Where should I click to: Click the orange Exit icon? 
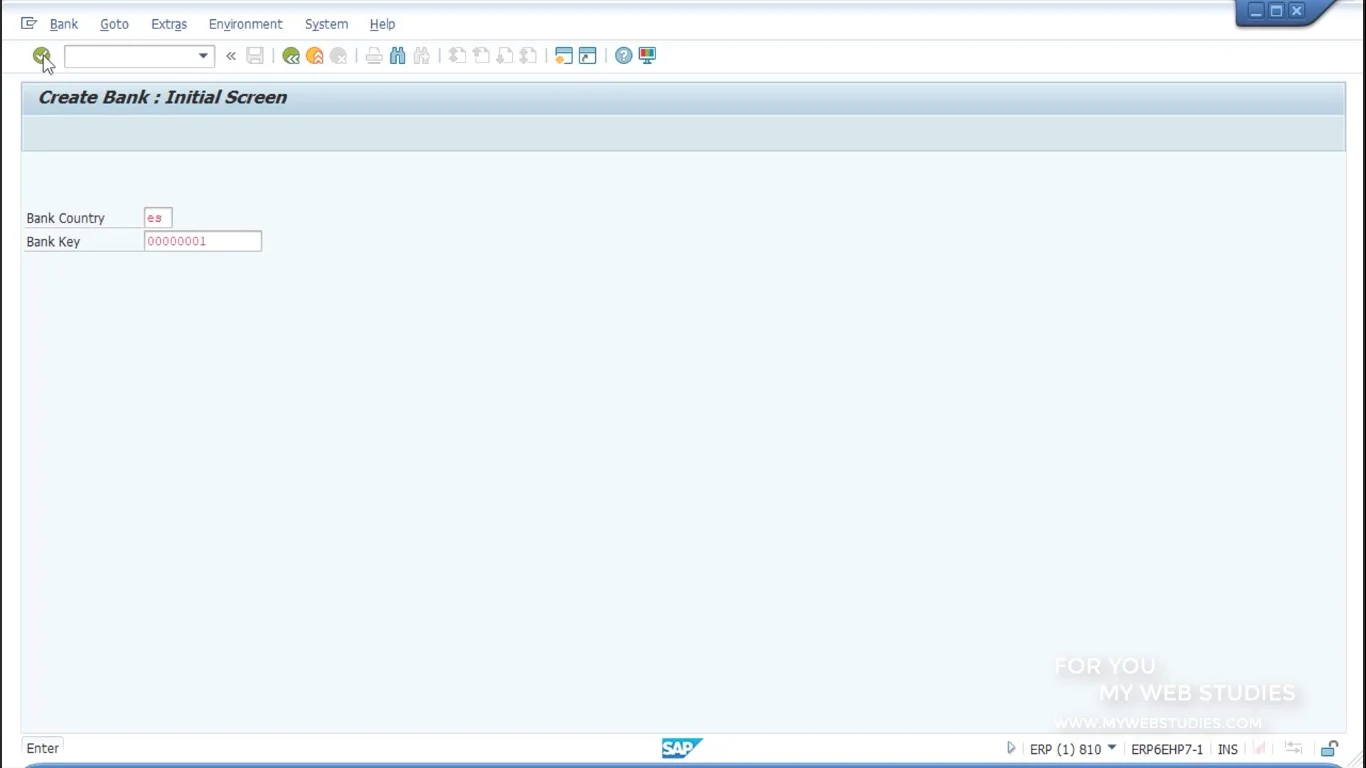(x=315, y=56)
